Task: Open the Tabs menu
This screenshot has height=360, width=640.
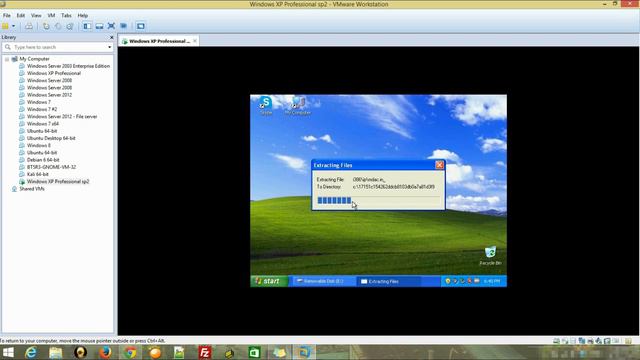Action: pos(66,16)
